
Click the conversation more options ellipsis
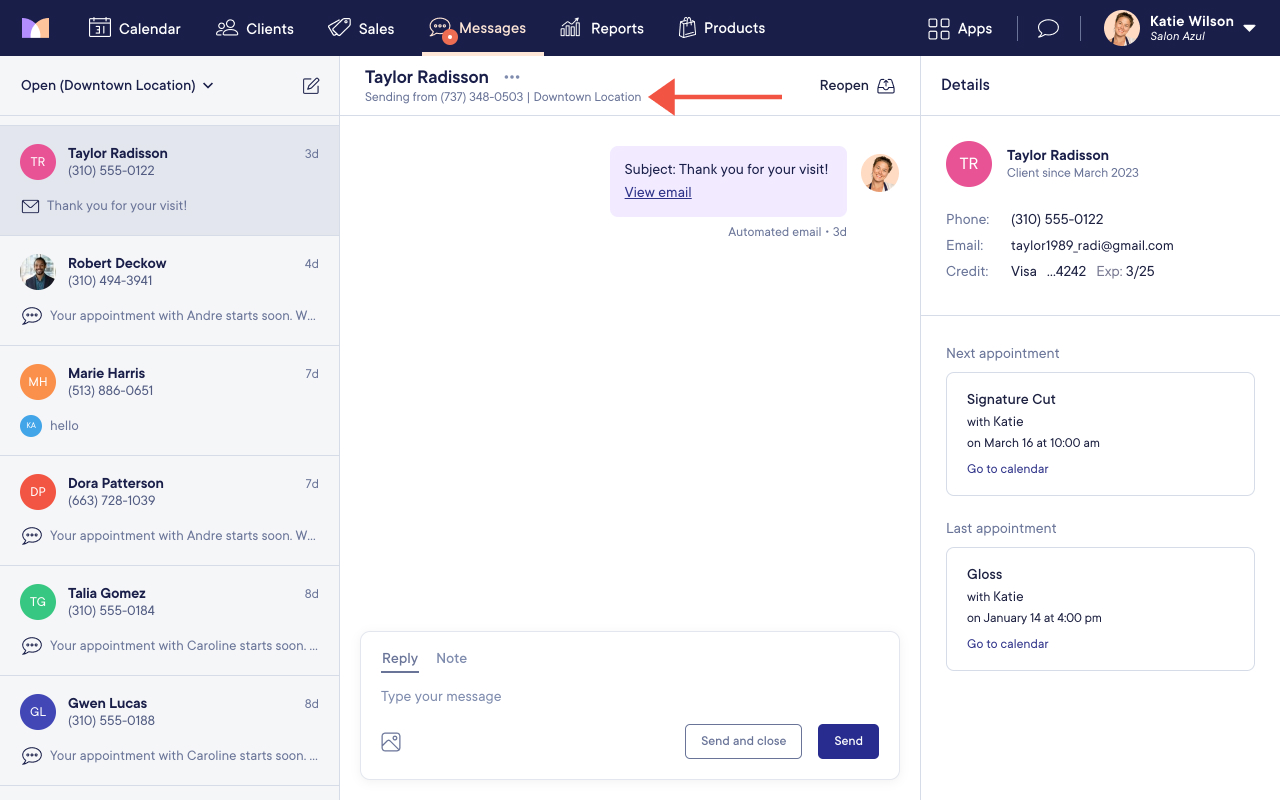[511, 77]
